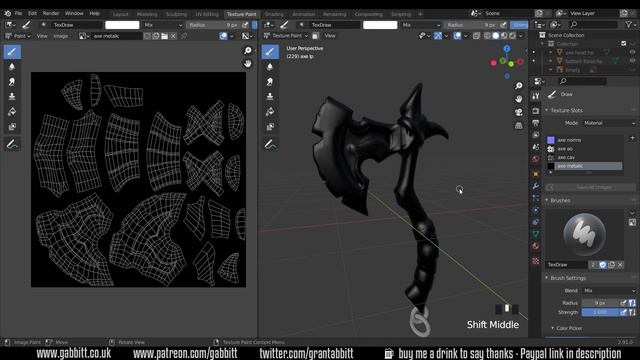
Task: Hide second outliner object with eye icon
Action: 633,61
